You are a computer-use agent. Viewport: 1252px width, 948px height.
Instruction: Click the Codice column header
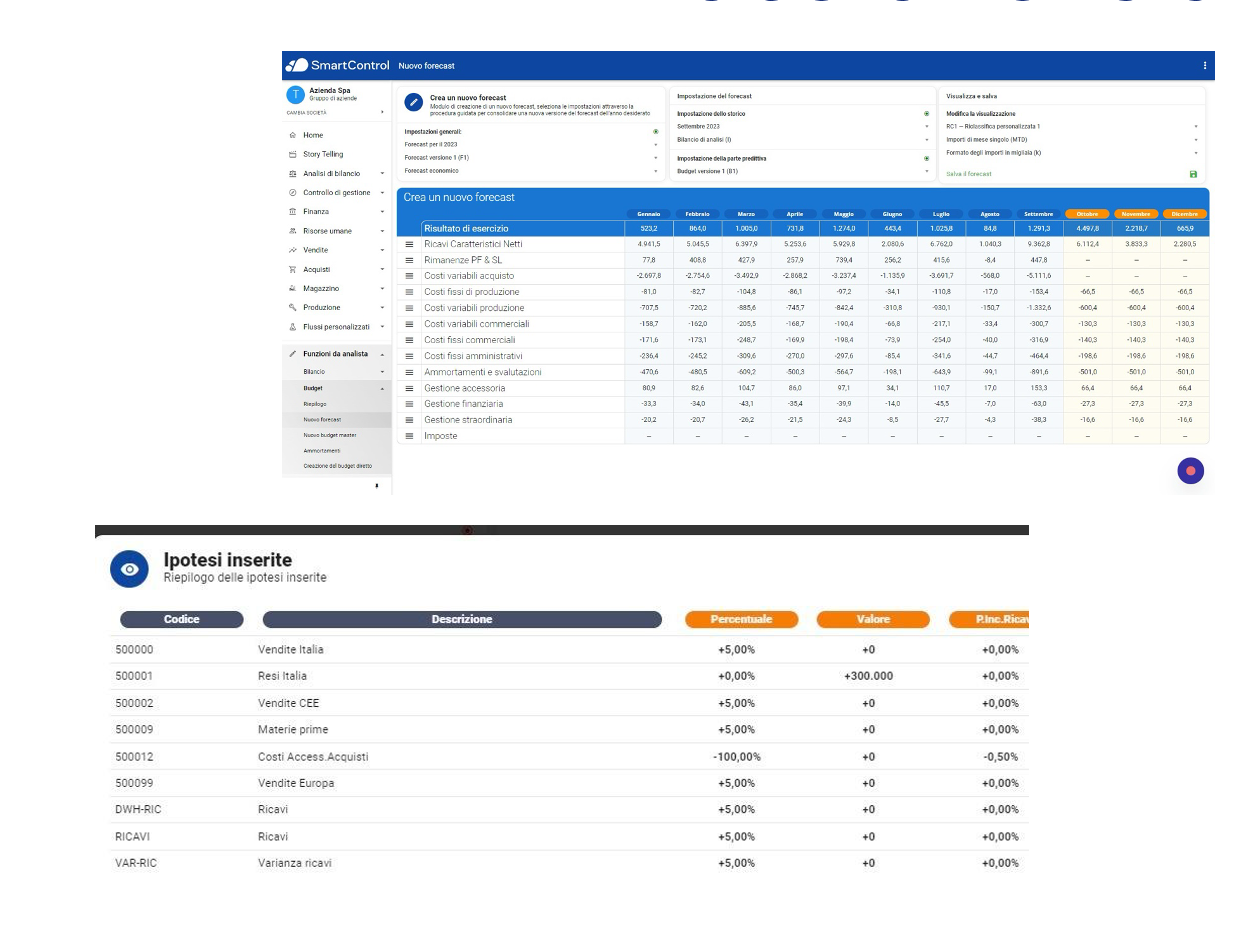click(x=182, y=620)
